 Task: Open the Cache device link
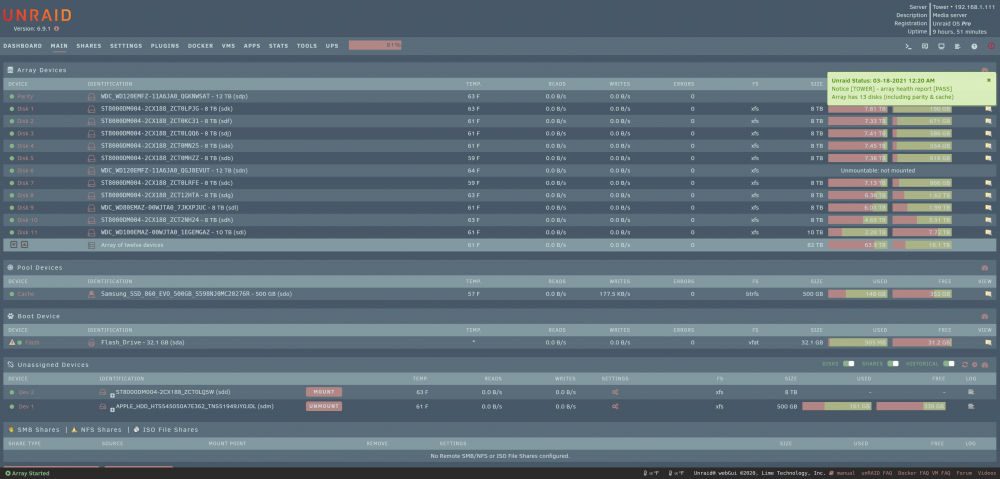26,294
